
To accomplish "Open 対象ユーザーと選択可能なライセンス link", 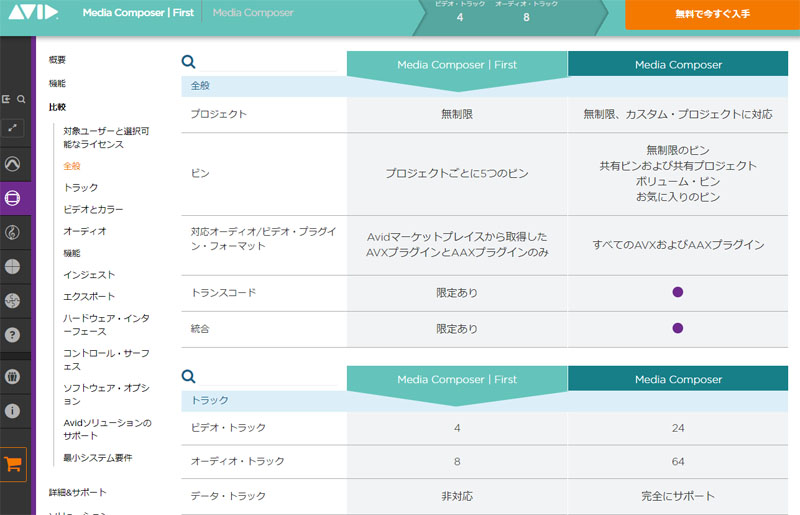I will (106, 138).
